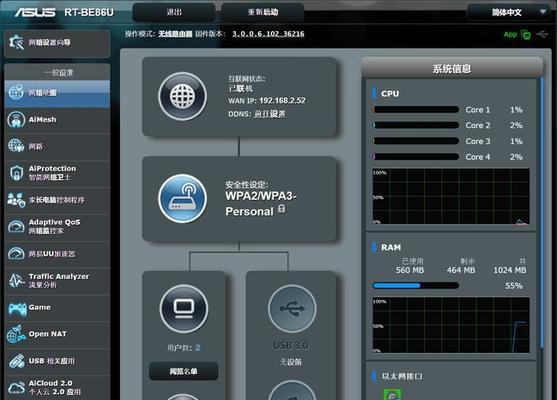Click the ASUS logo in header

point(35,12)
